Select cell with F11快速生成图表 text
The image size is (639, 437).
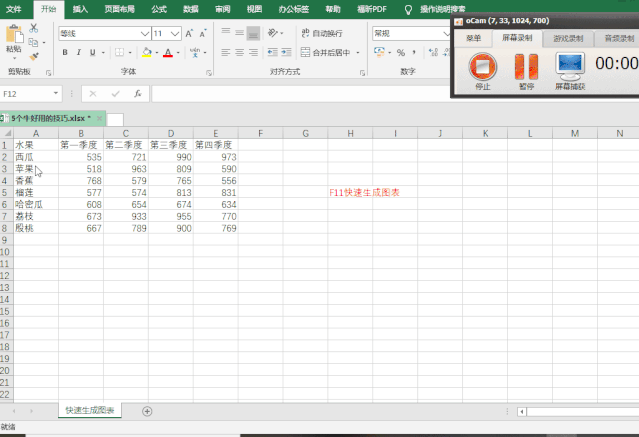[x=350, y=192]
